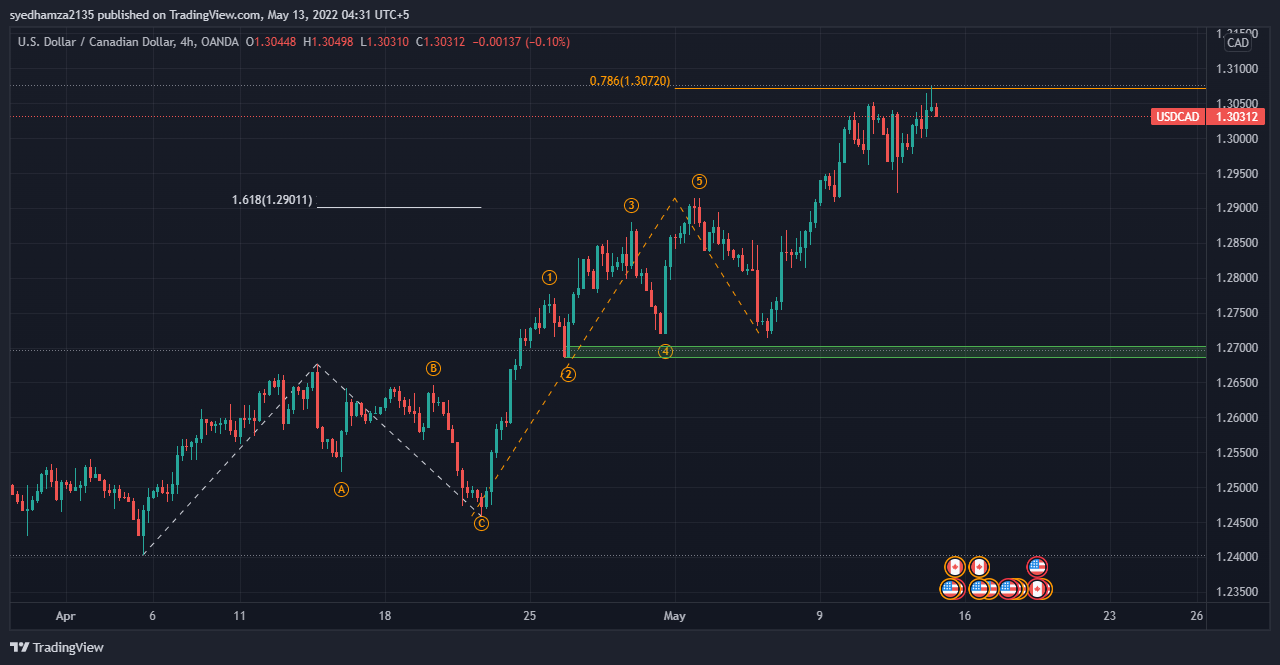Viewport: 1280px width, 665px height.
Task: Select the circled wave 1 label
Action: point(549,277)
